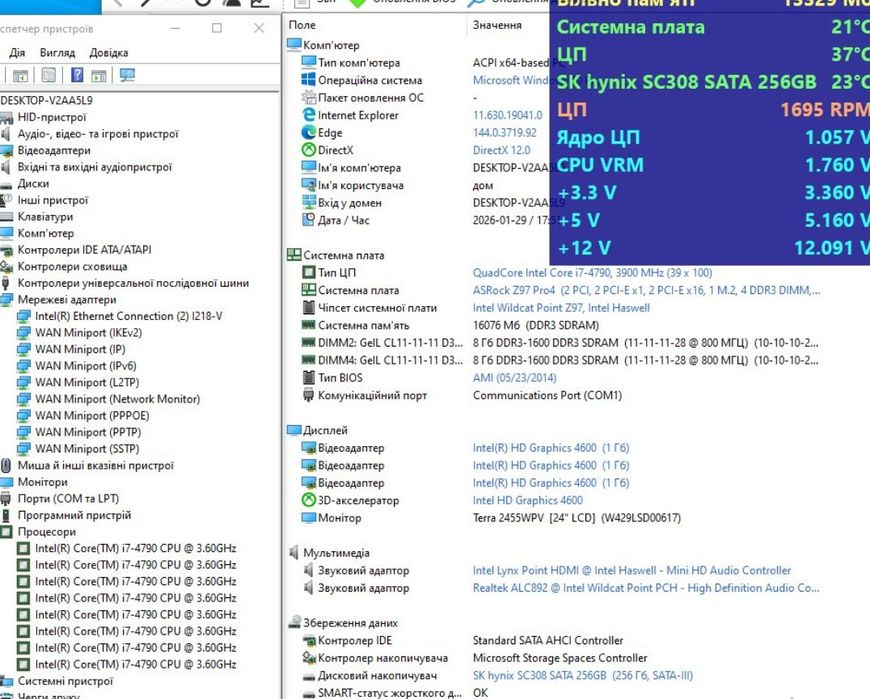Screen dimensions: 870x699
Task: Click the Ім'я користувача user icon
Action: click(x=308, y=185)
